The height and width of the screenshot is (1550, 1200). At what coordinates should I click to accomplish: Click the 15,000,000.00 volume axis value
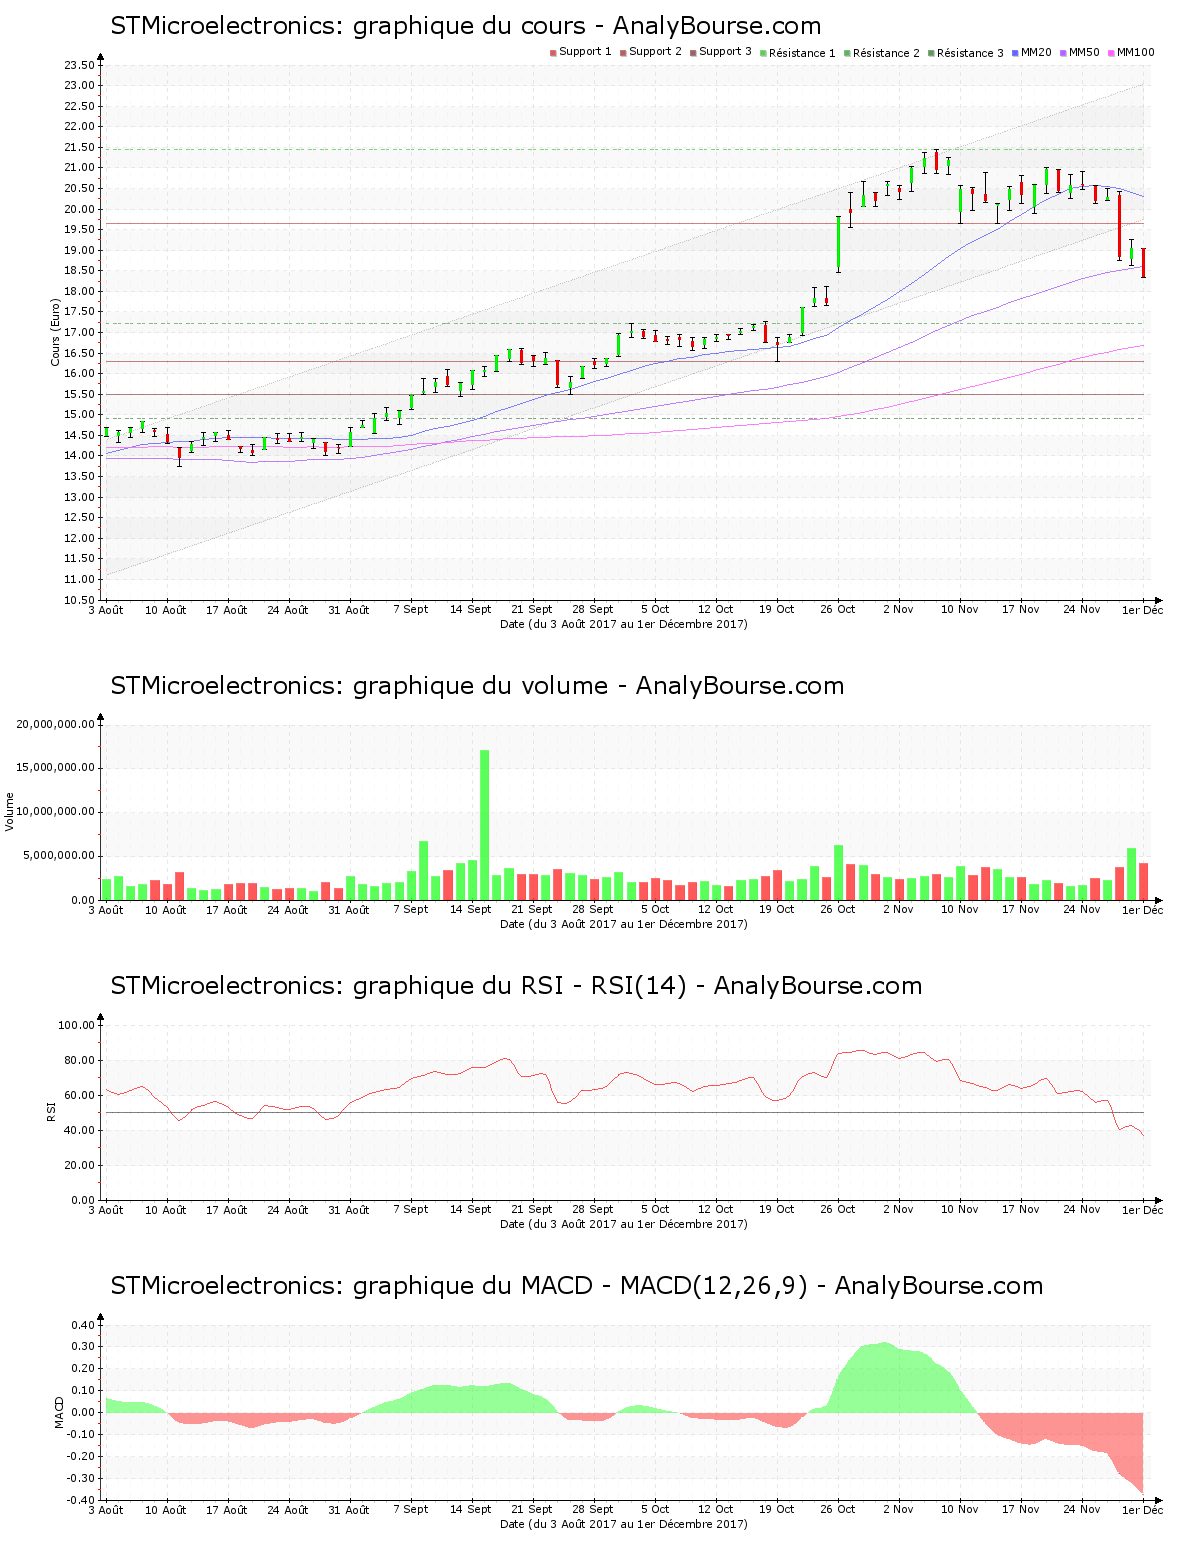[56, 768]
